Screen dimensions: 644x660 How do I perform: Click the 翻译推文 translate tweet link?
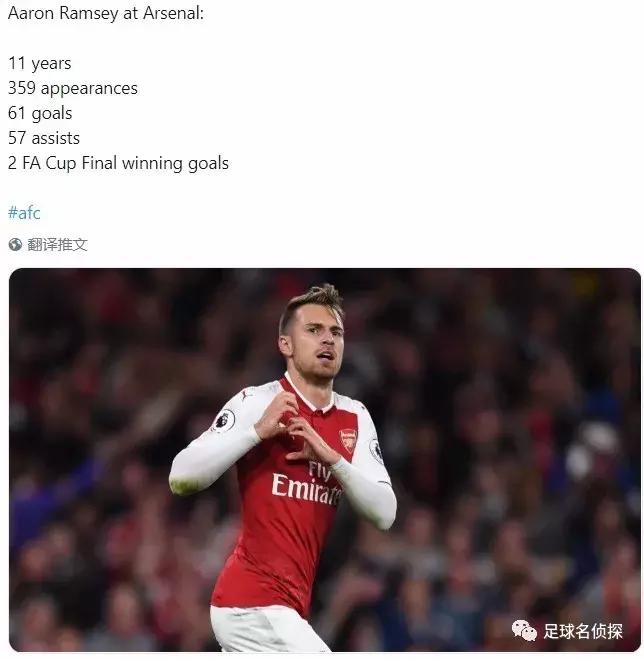click(57, 244)
